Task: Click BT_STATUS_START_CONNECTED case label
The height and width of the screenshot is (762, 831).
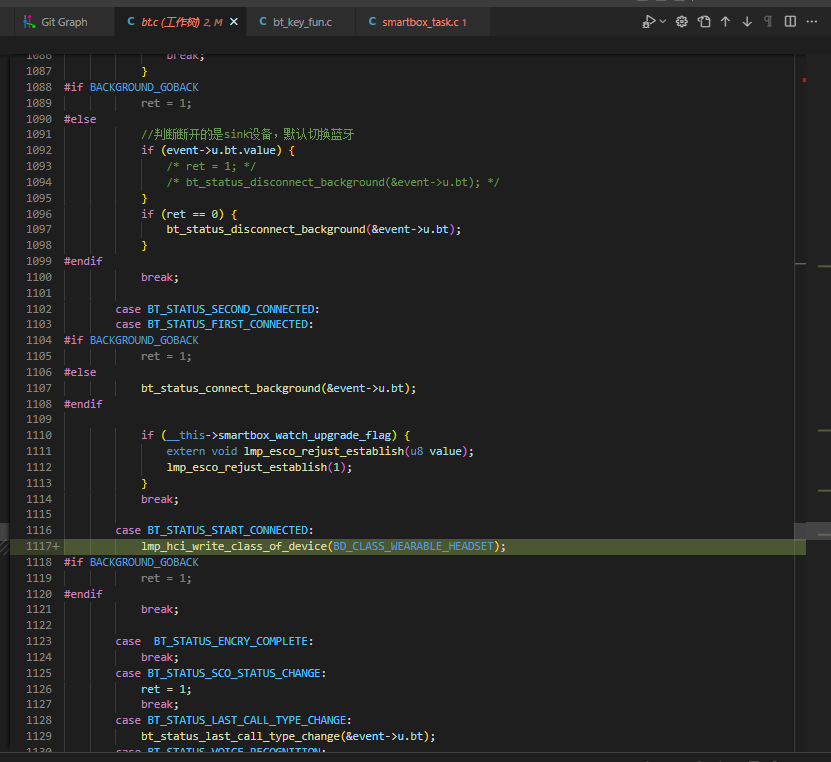Action: click(x=227, y=530)
